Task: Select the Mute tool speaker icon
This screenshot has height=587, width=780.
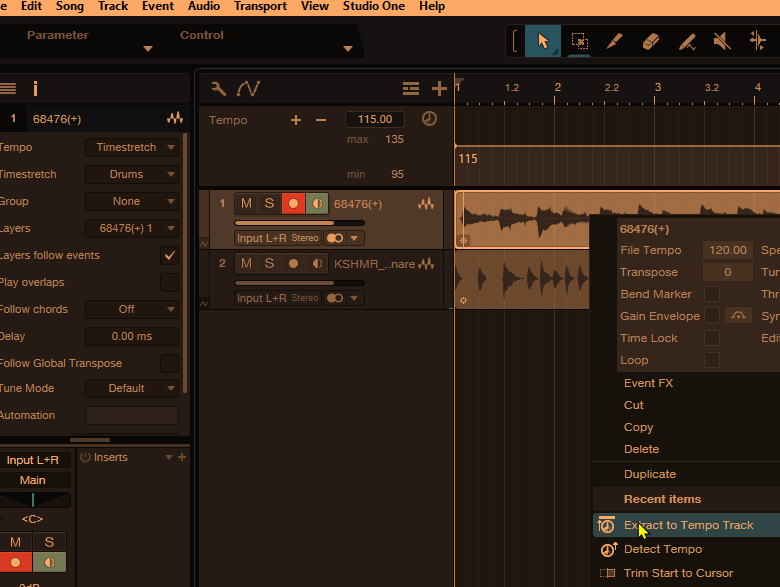Action: click(x=722, y=41)
